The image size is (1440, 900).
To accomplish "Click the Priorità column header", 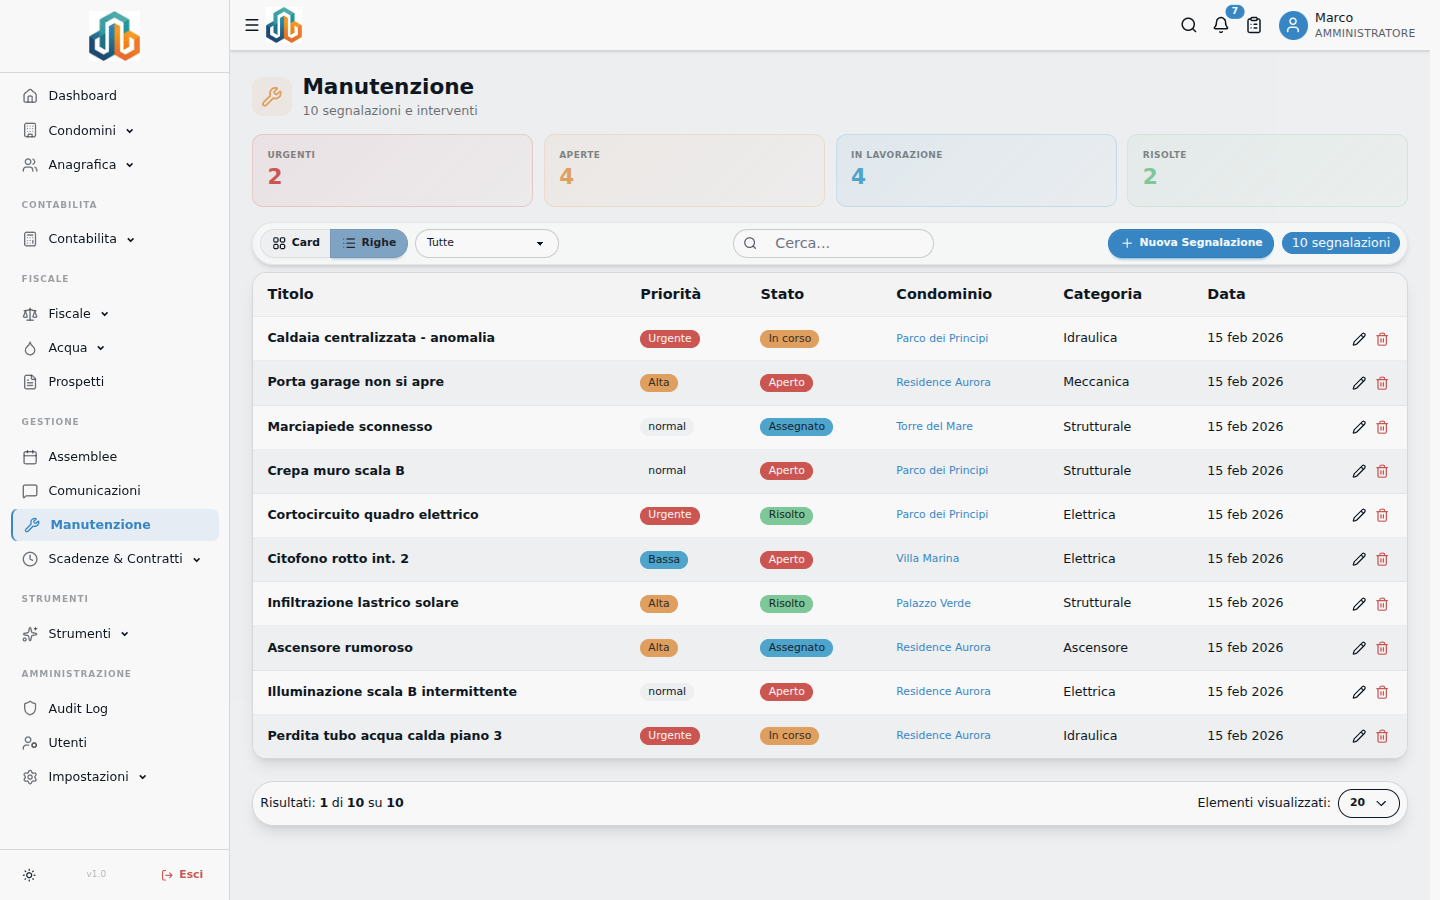I will 670,294.
